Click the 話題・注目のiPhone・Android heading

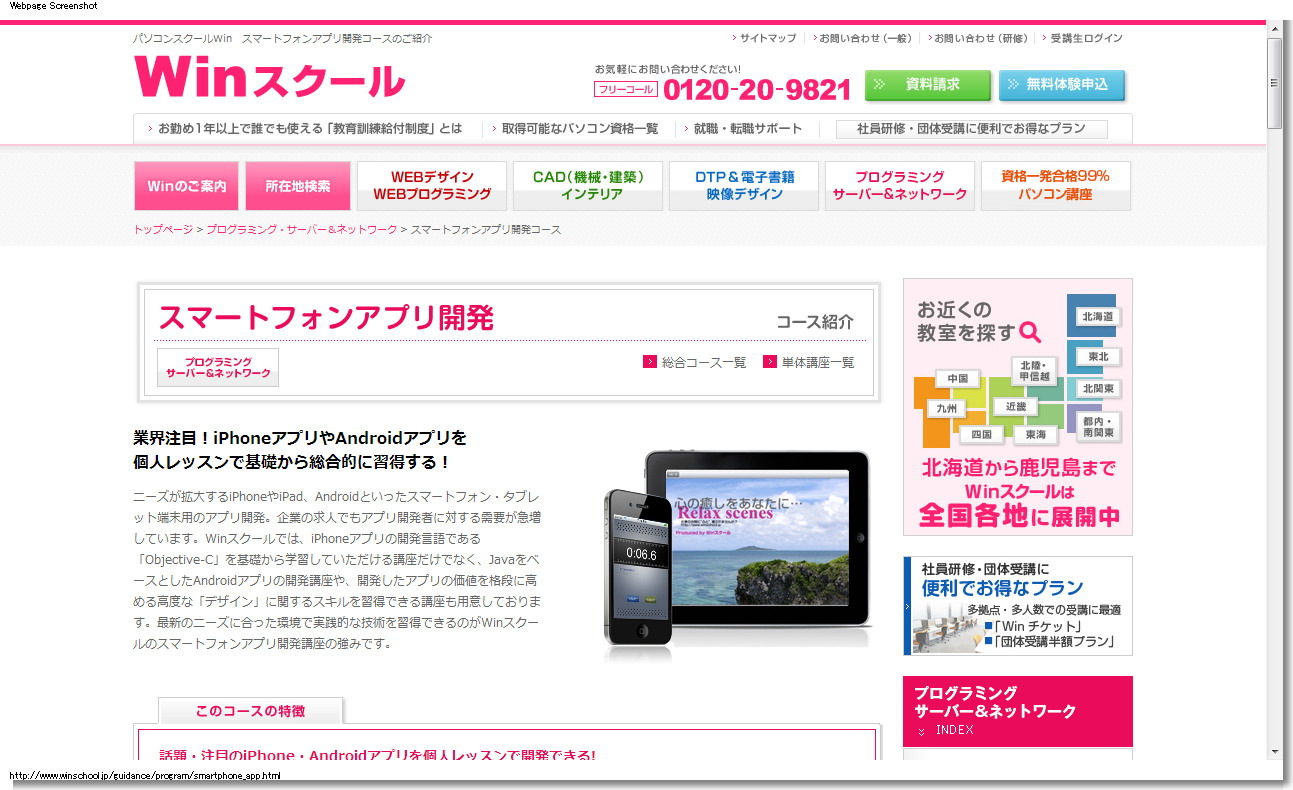378,755
